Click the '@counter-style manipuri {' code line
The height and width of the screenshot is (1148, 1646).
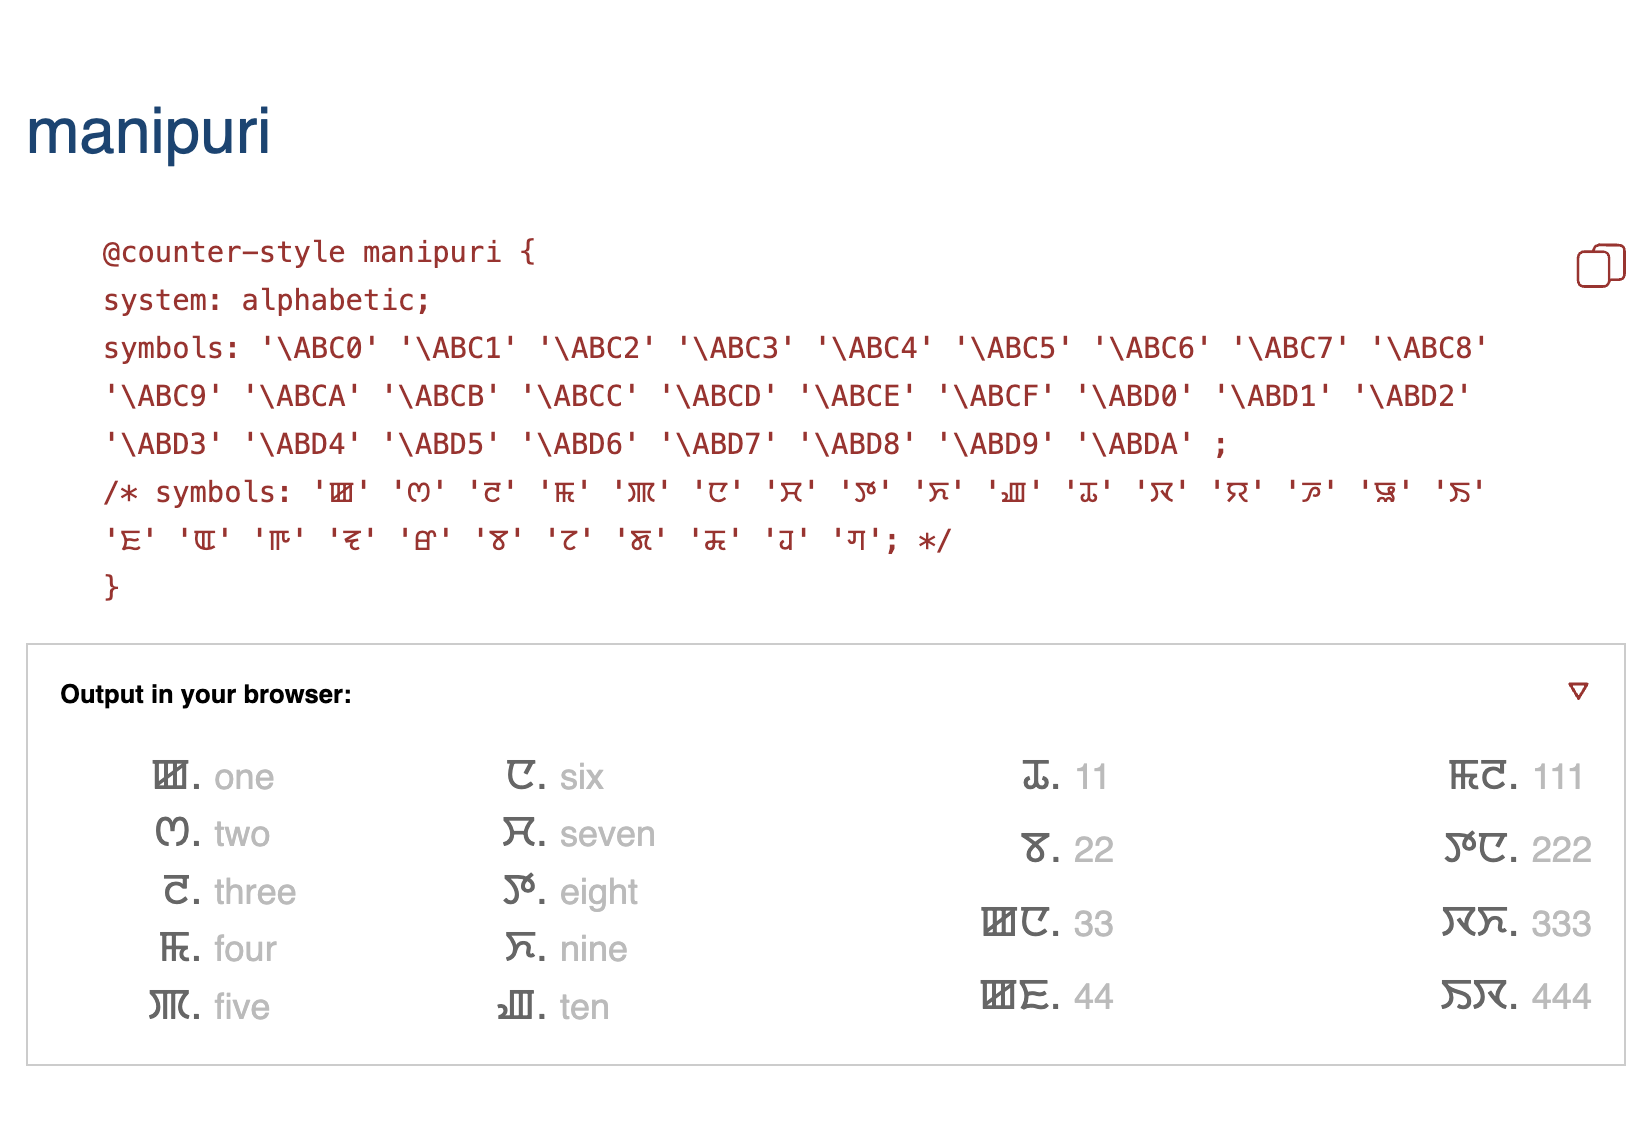coord(319,252)
